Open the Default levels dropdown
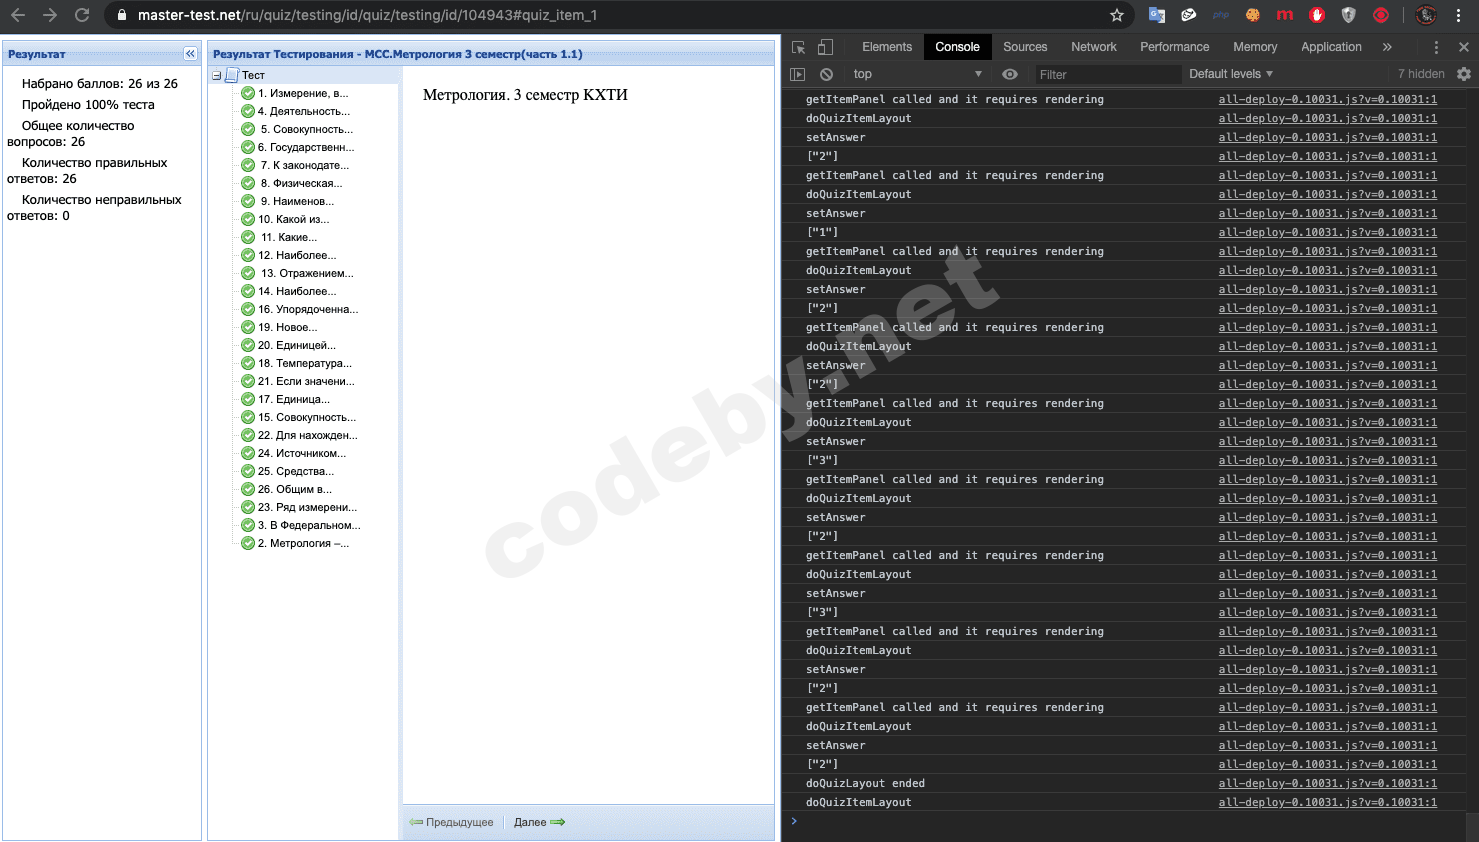Screen dimensions: 1479x842 pos(1231,74)
